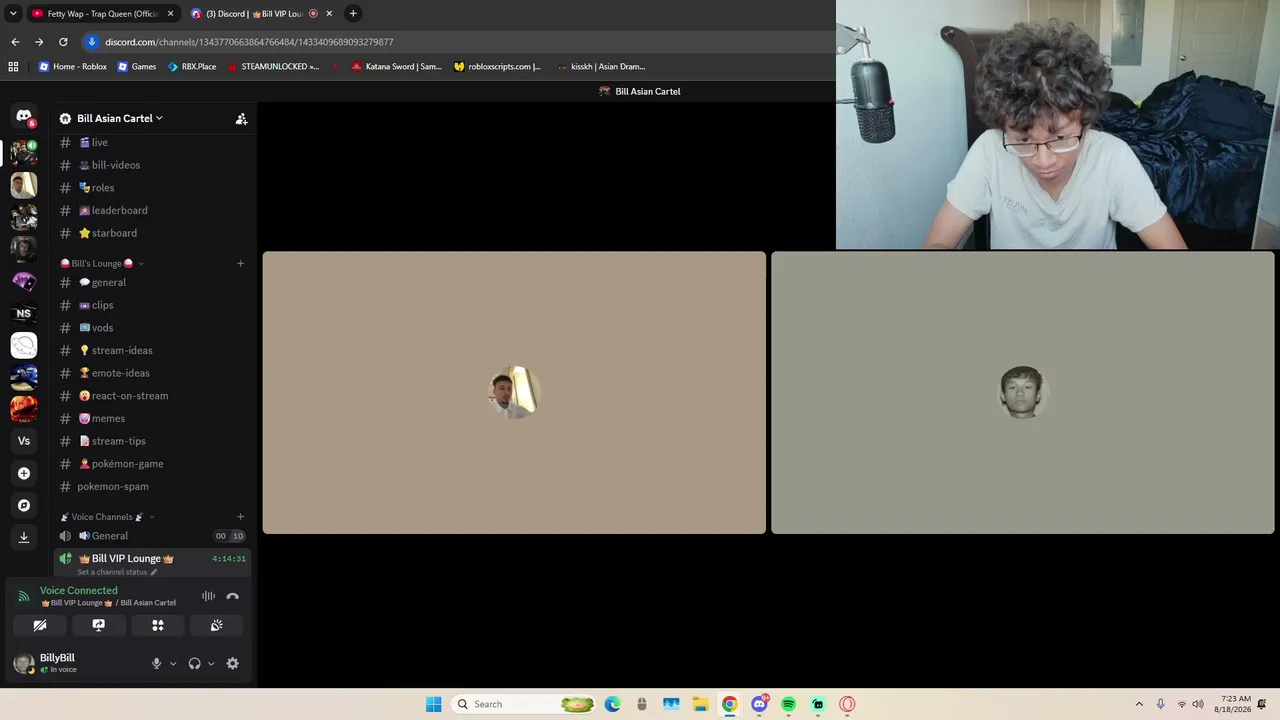Open File Explorer from the taskbar
1280x720 pixels.
[x=701, y=704]
